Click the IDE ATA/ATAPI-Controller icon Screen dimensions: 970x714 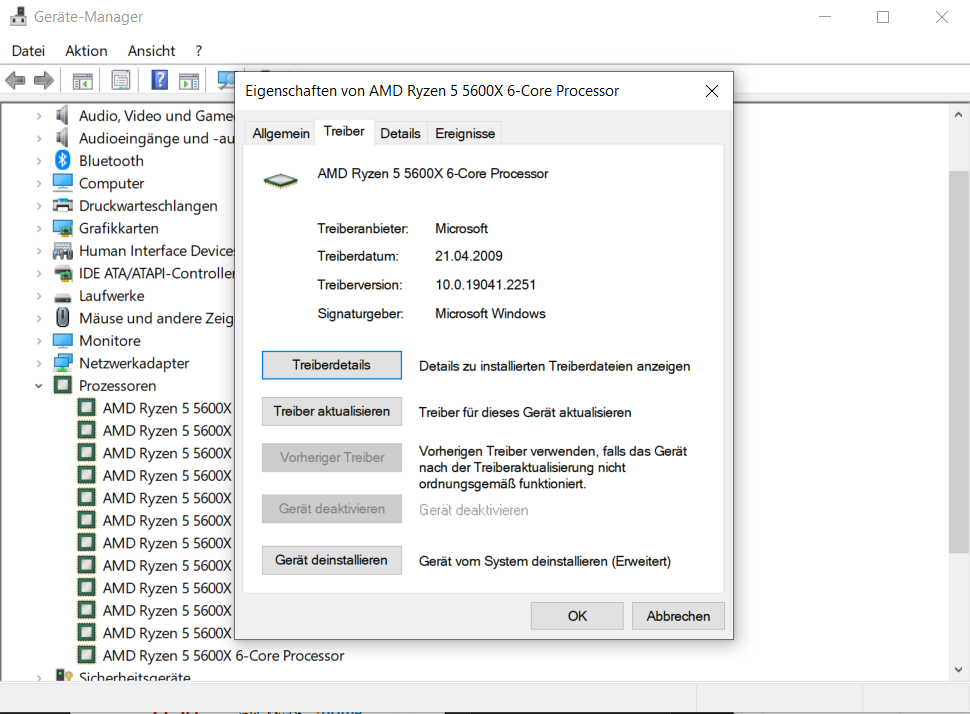point(62,273)
